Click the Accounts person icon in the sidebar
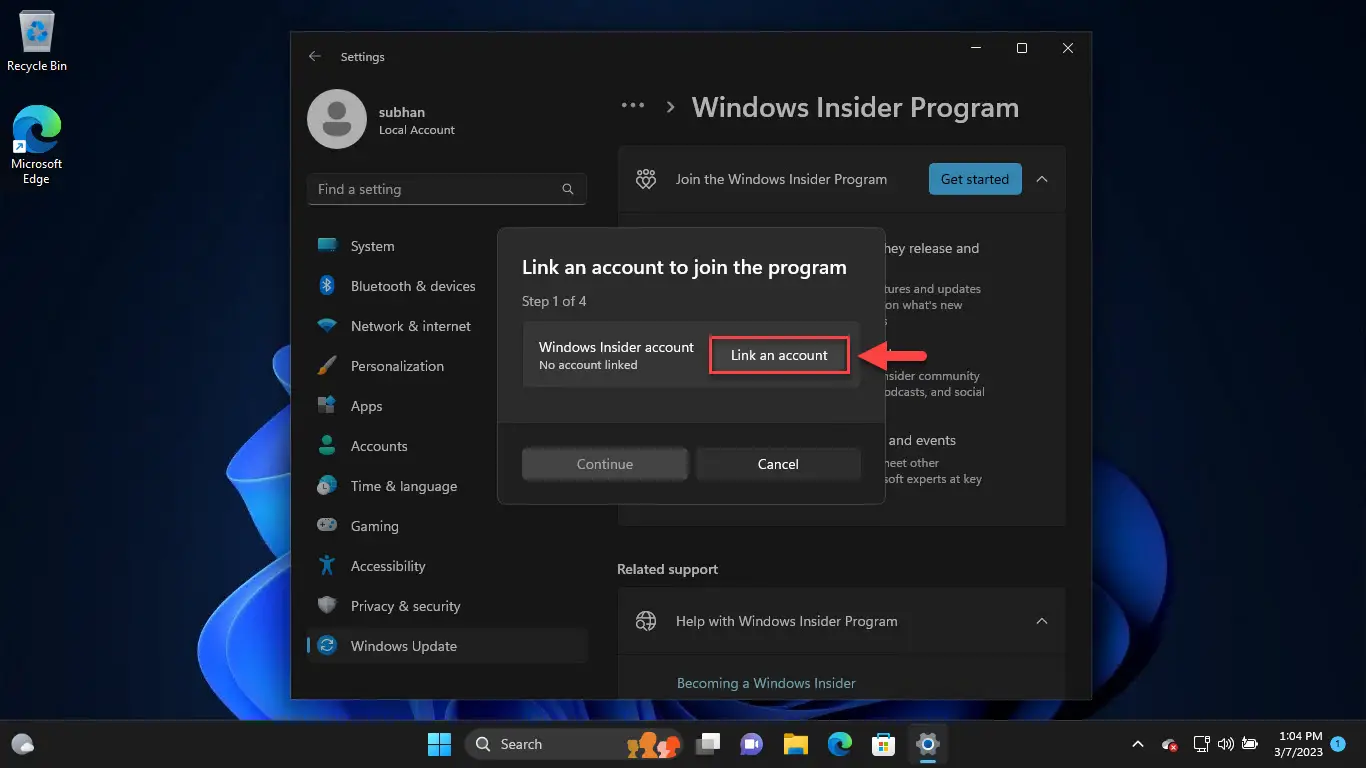This screenshot has height=768, width=1366. pos(327,446)
